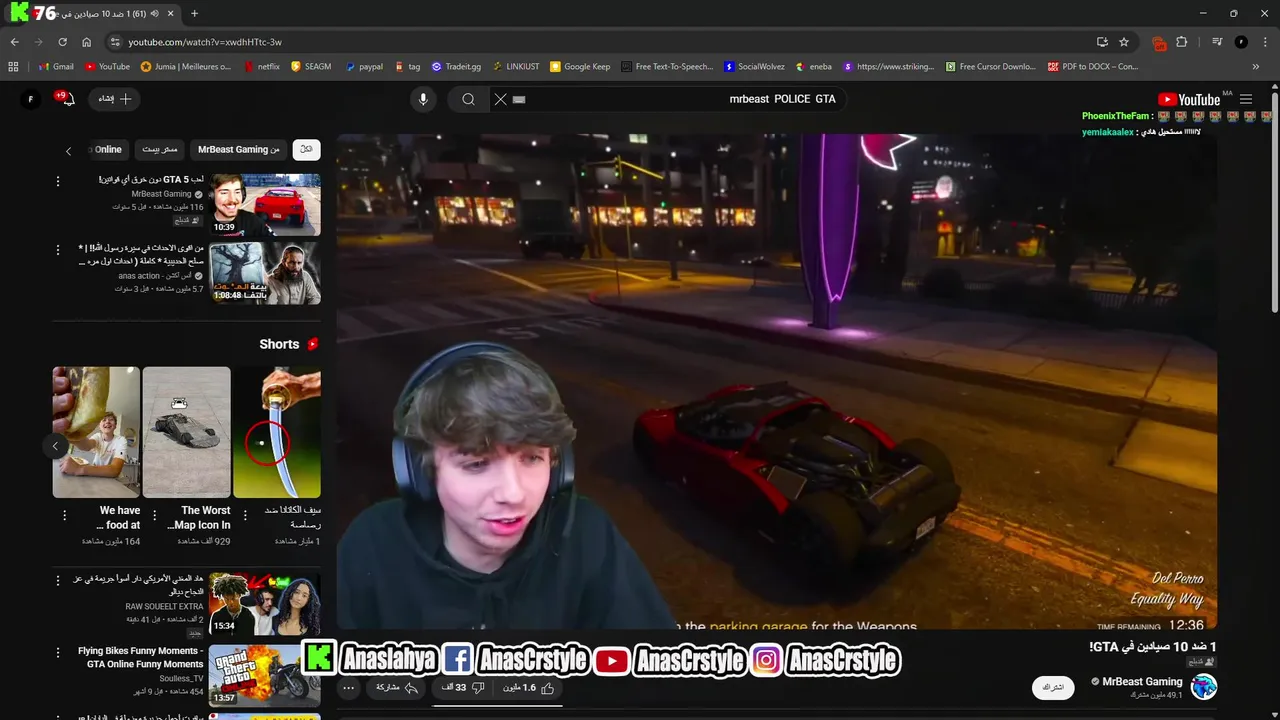Play the 13:57 Flying Bikes video thumbnail
Image resolution: width=1280 pixels, height=720 pixels.
tap(265, 675)
